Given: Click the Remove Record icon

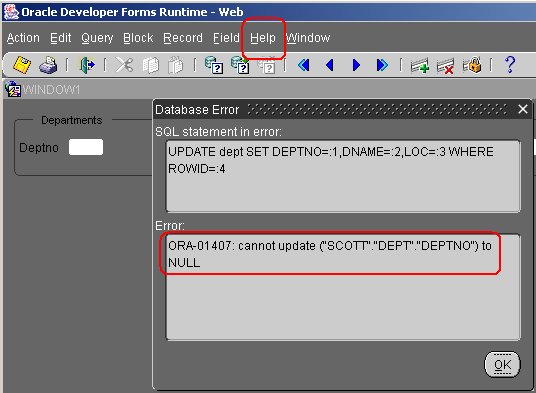Looking at the screenshot, I should click(x=445, y=65).
